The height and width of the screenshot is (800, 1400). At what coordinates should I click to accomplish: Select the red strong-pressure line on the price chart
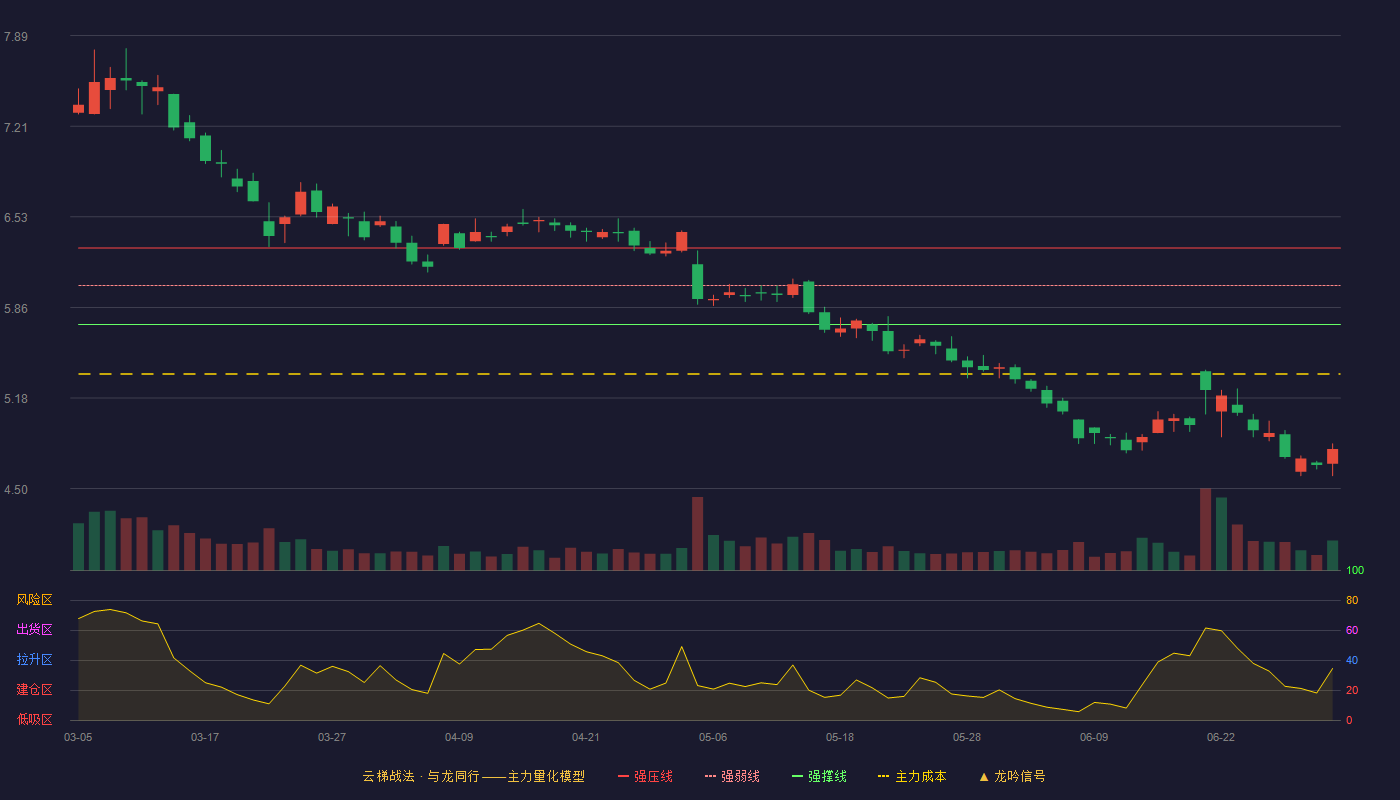tap(709, 248)
